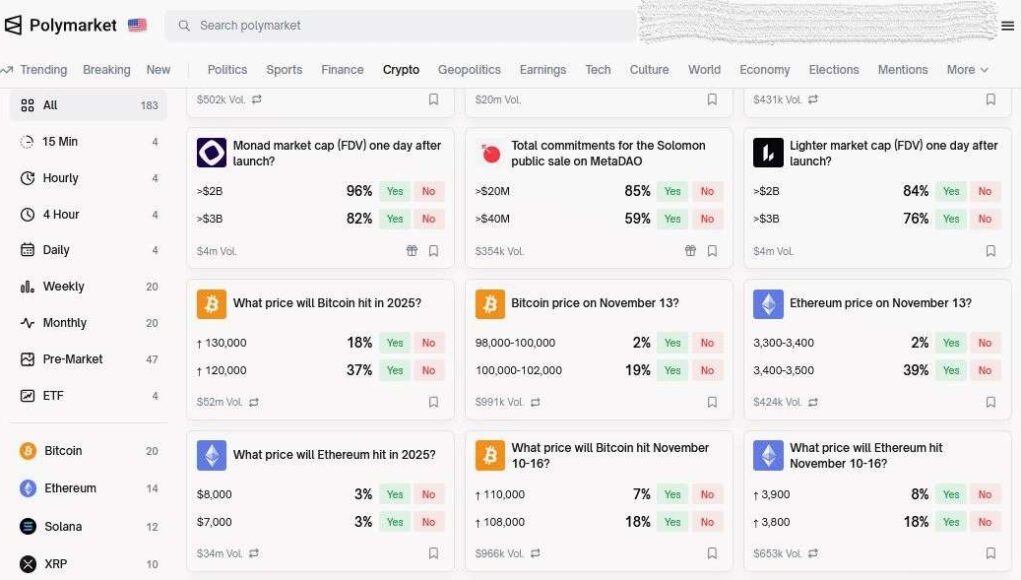1021x580 pixels.
Task: Open the hamburger menu at top right
Action: [1006, 27]
